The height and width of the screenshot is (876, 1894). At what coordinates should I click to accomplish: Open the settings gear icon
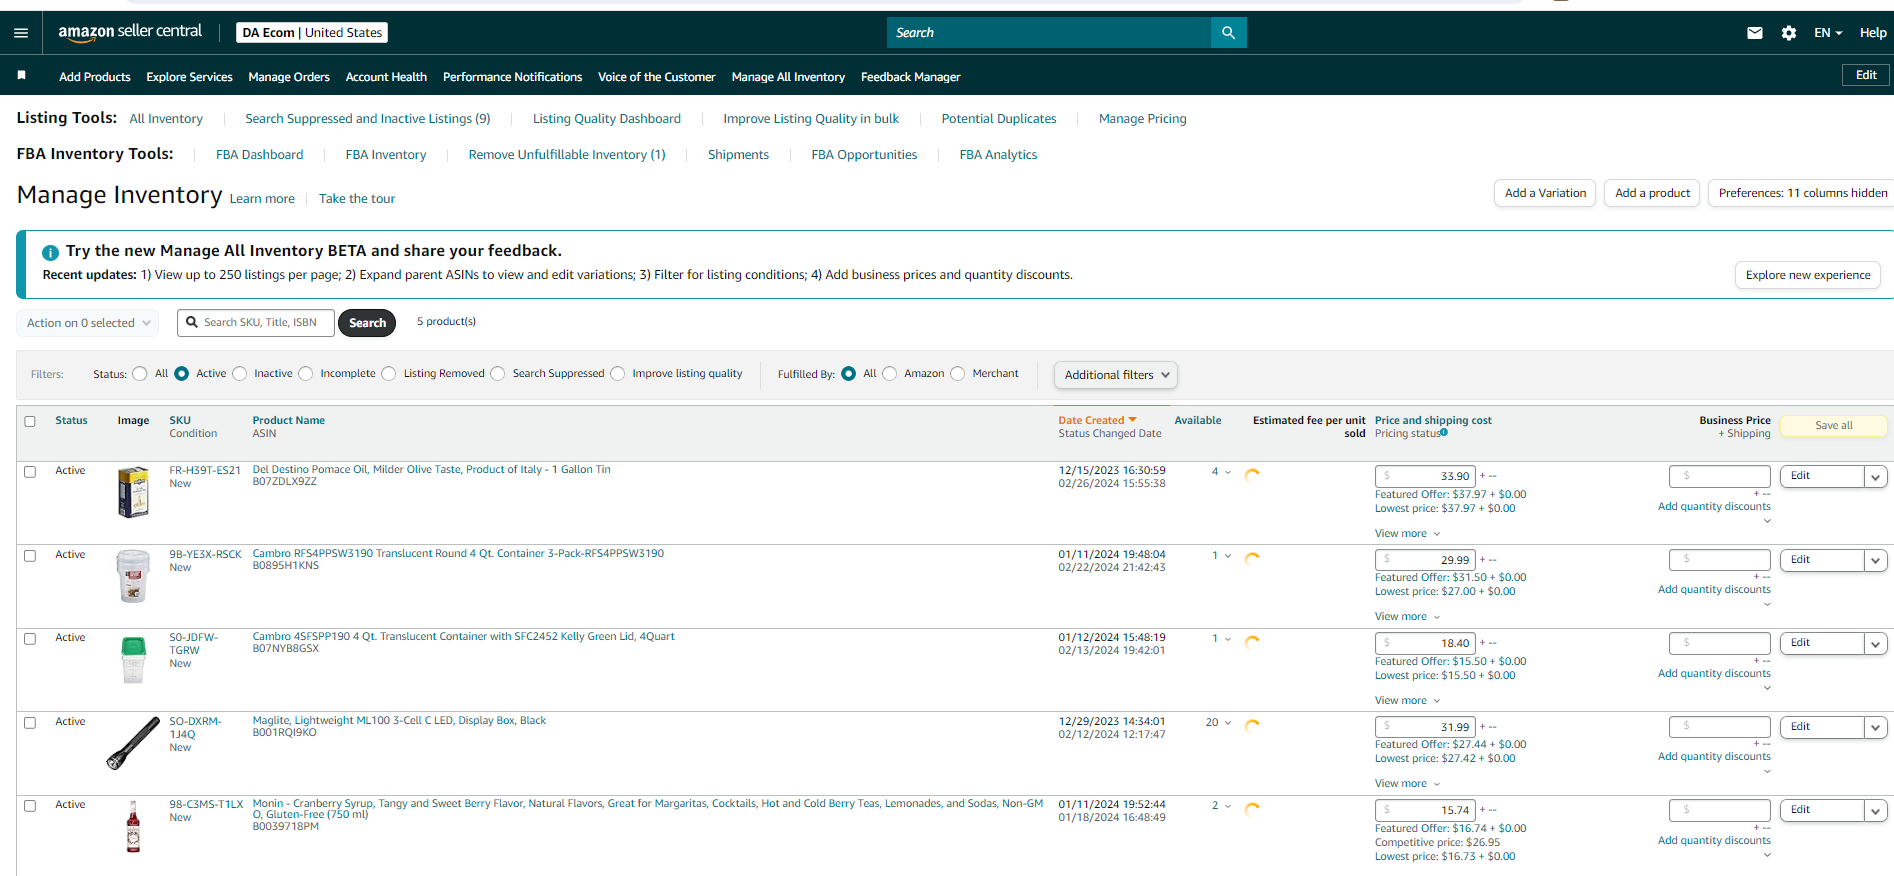click(1788, 33)
